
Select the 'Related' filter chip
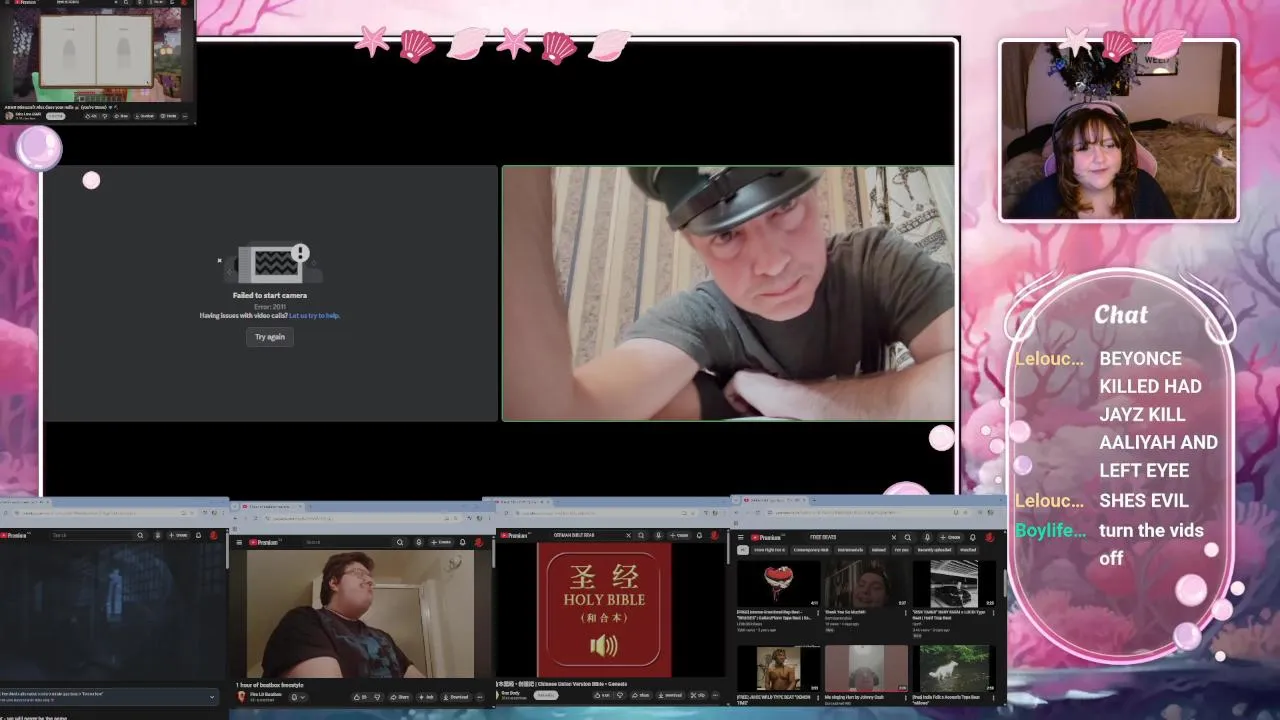point(879,550)
